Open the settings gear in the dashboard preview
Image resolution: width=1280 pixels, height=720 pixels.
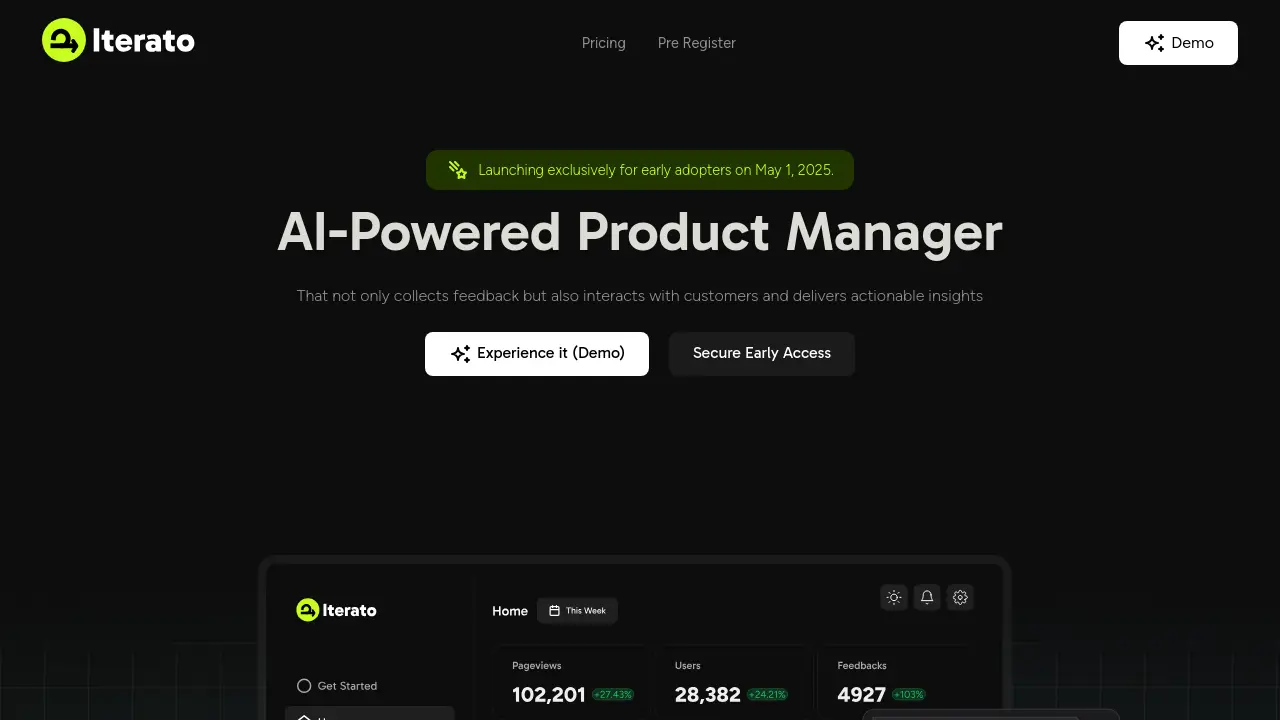pyautogui.click(x=960, y=597)
